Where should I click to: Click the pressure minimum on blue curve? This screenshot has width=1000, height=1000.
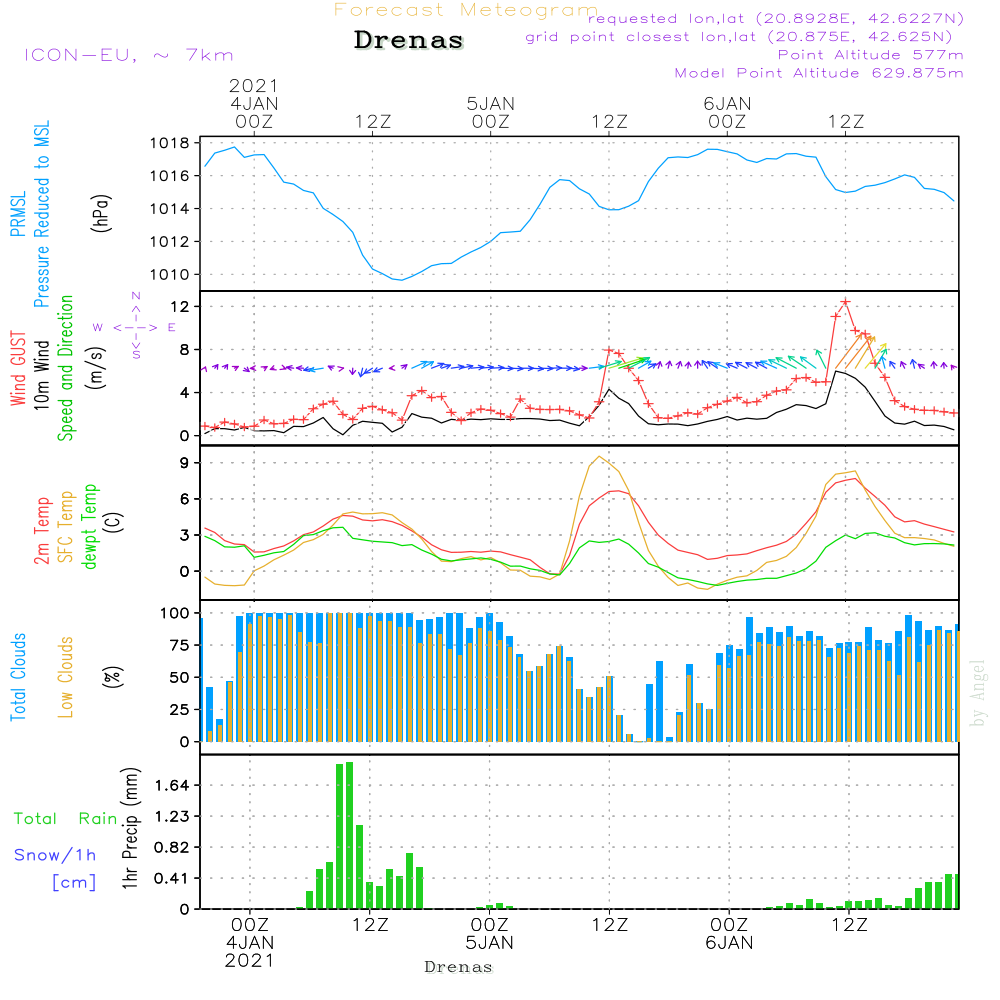[x=401, y=280]
